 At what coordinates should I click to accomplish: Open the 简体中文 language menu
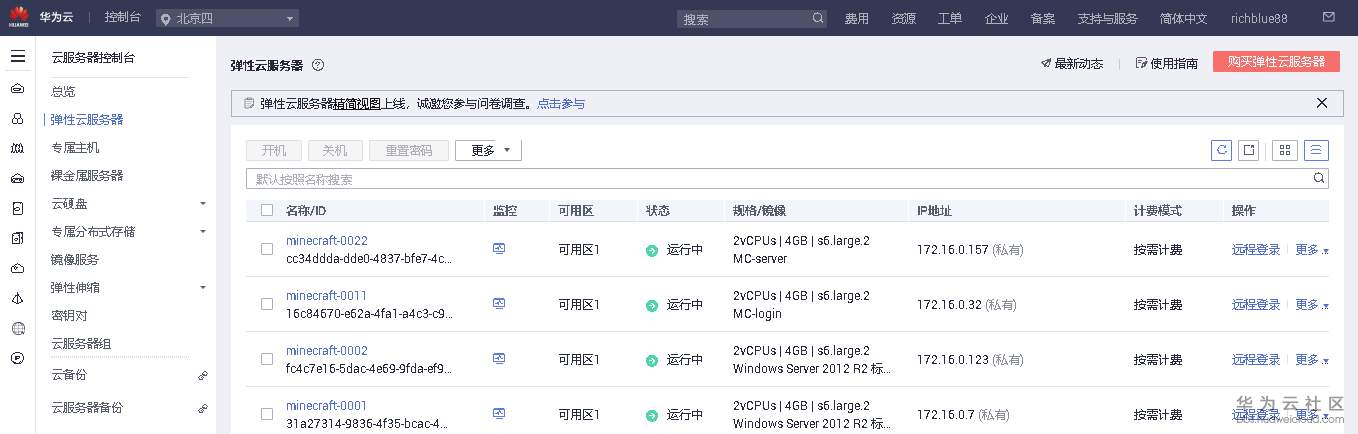click(1183, 18)
